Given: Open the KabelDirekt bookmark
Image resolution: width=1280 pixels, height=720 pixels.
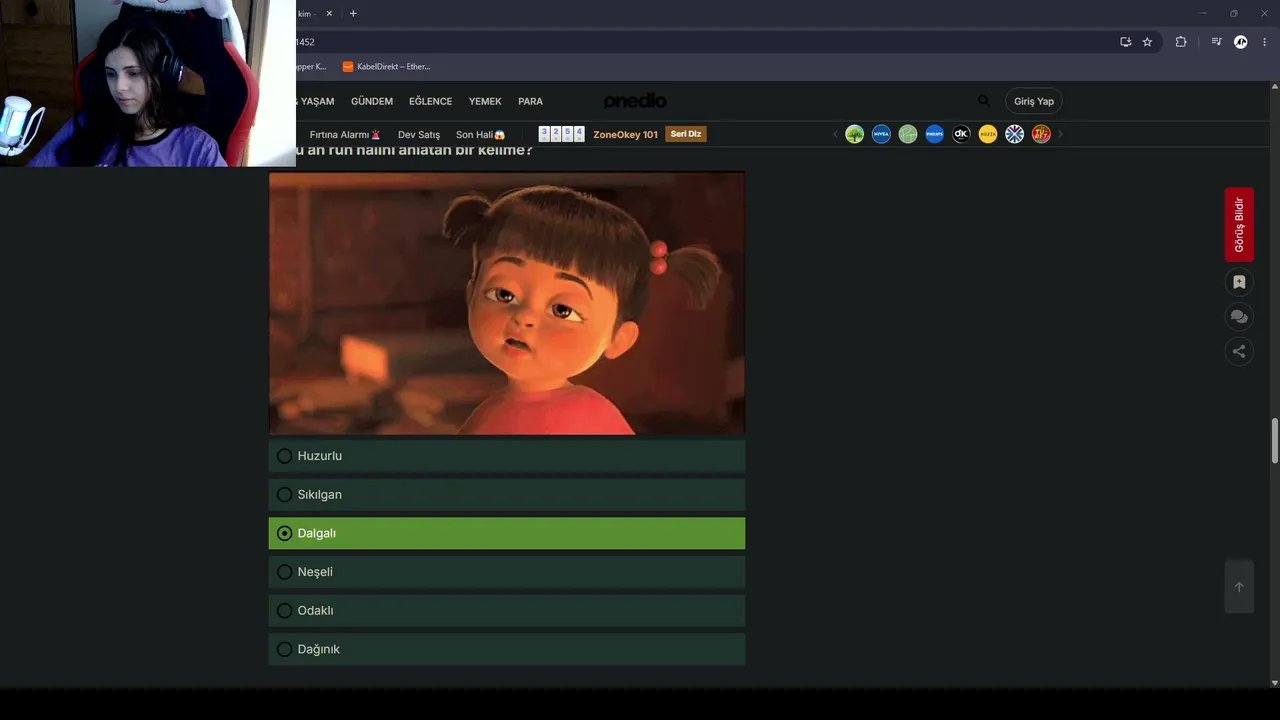Looking at the screenshot, I should click(386, 67).
